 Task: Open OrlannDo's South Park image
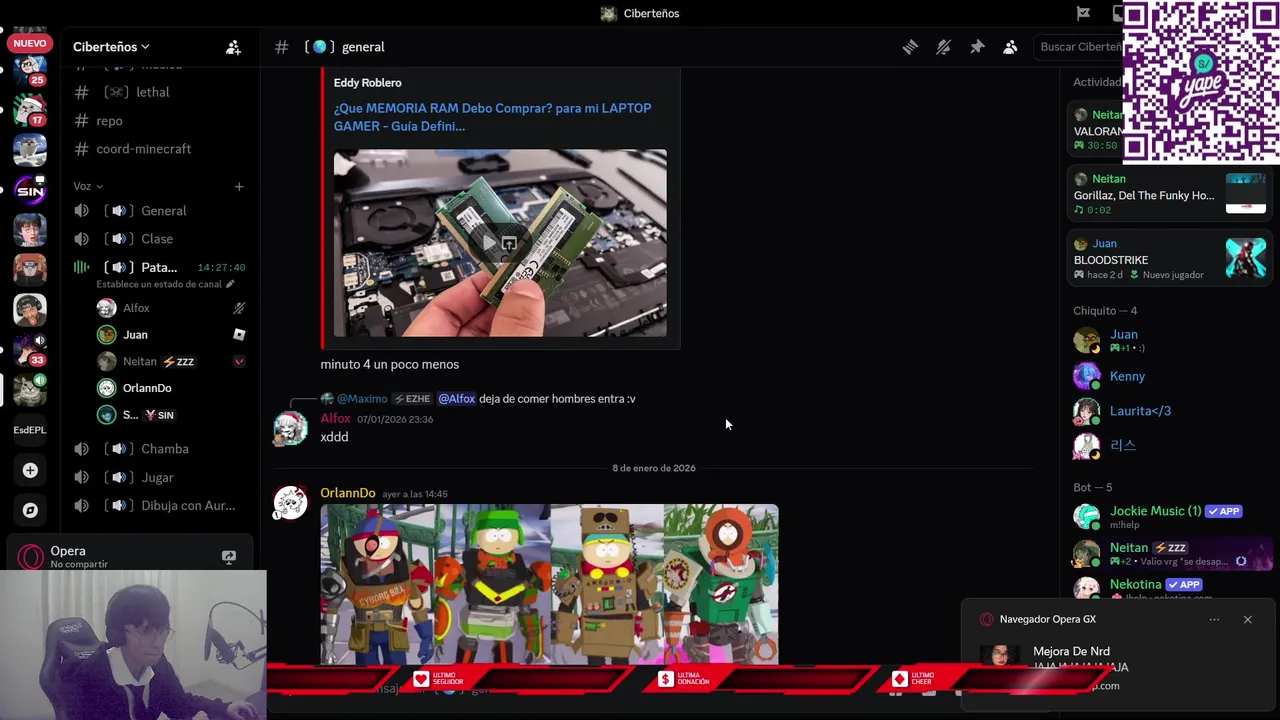point(549,584)
